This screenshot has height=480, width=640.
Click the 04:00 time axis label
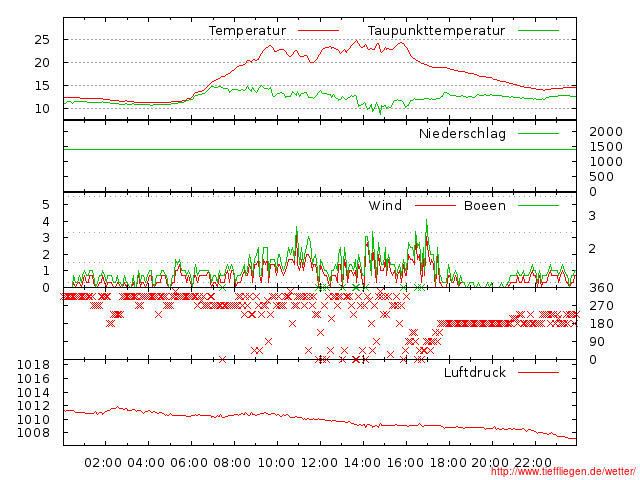click(146, 463)
